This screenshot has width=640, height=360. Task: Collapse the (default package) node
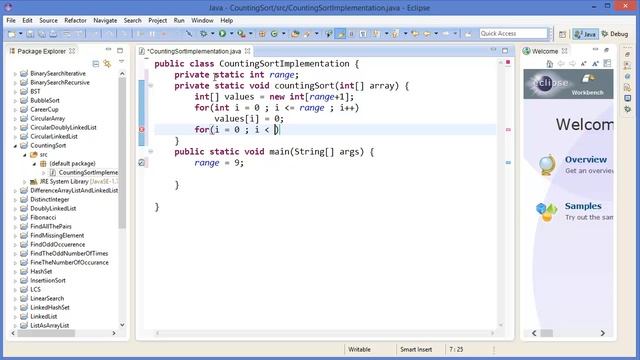coord(34,164)
